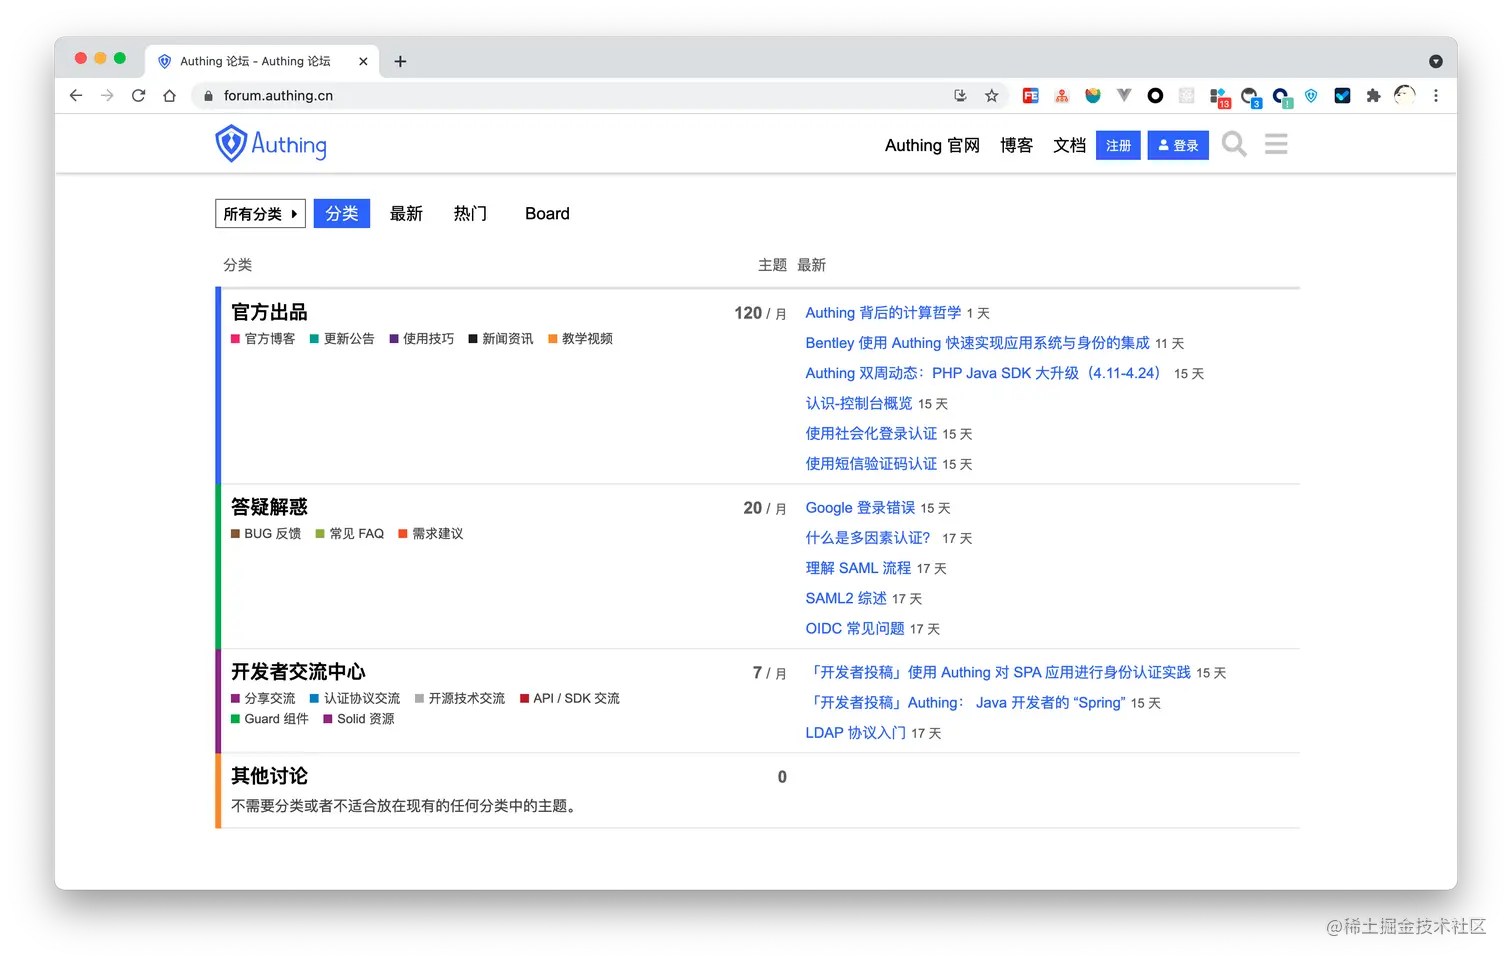
Task: Open the Chrome profile avatar
Action: [1405, 96]
